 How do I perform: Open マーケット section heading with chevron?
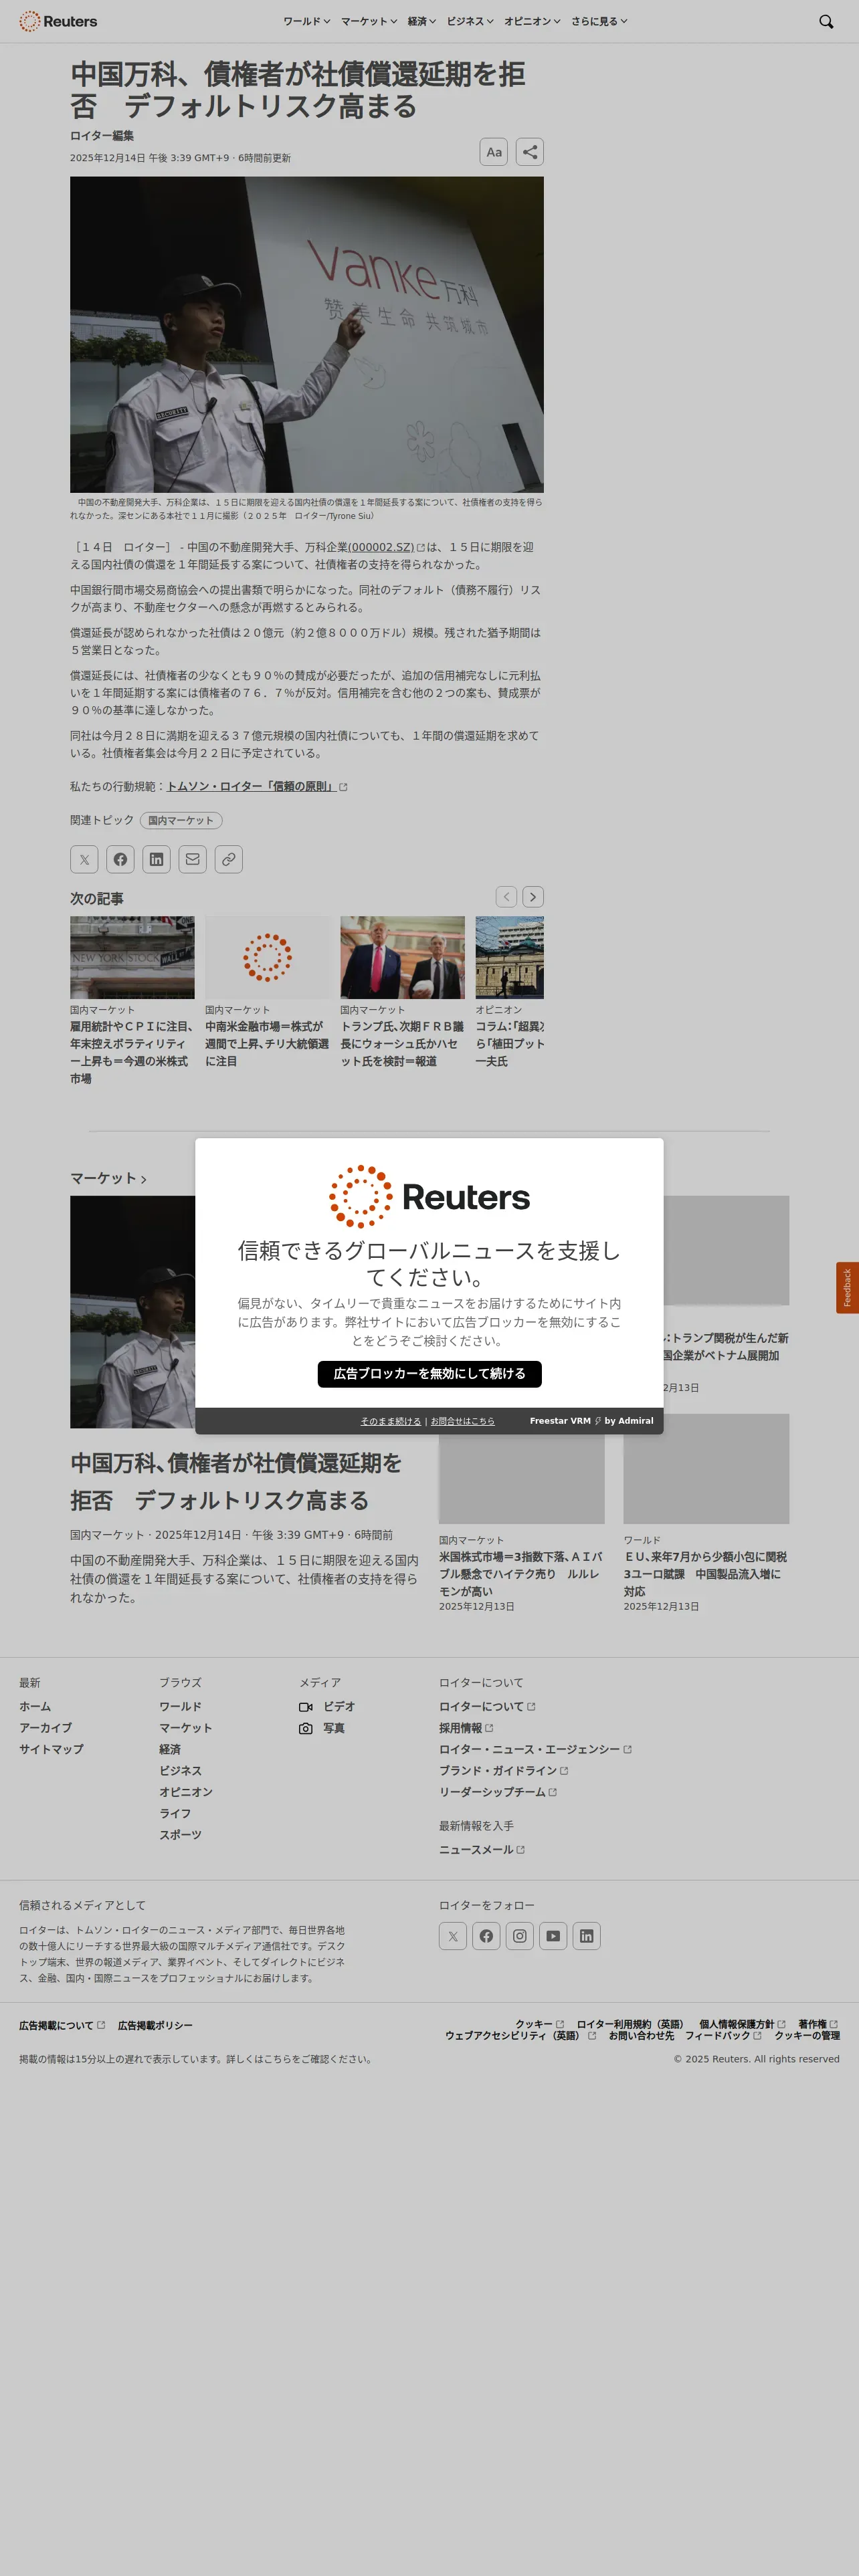pos(108,1178)
